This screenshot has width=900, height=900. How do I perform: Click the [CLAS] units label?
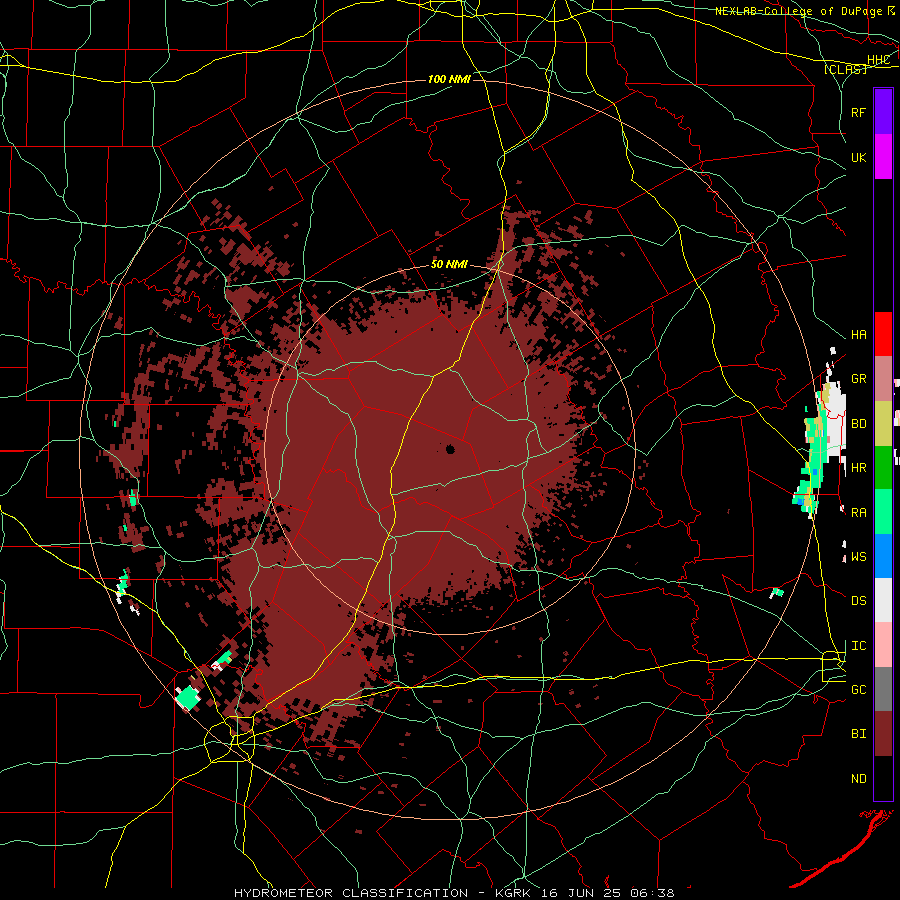845,69
